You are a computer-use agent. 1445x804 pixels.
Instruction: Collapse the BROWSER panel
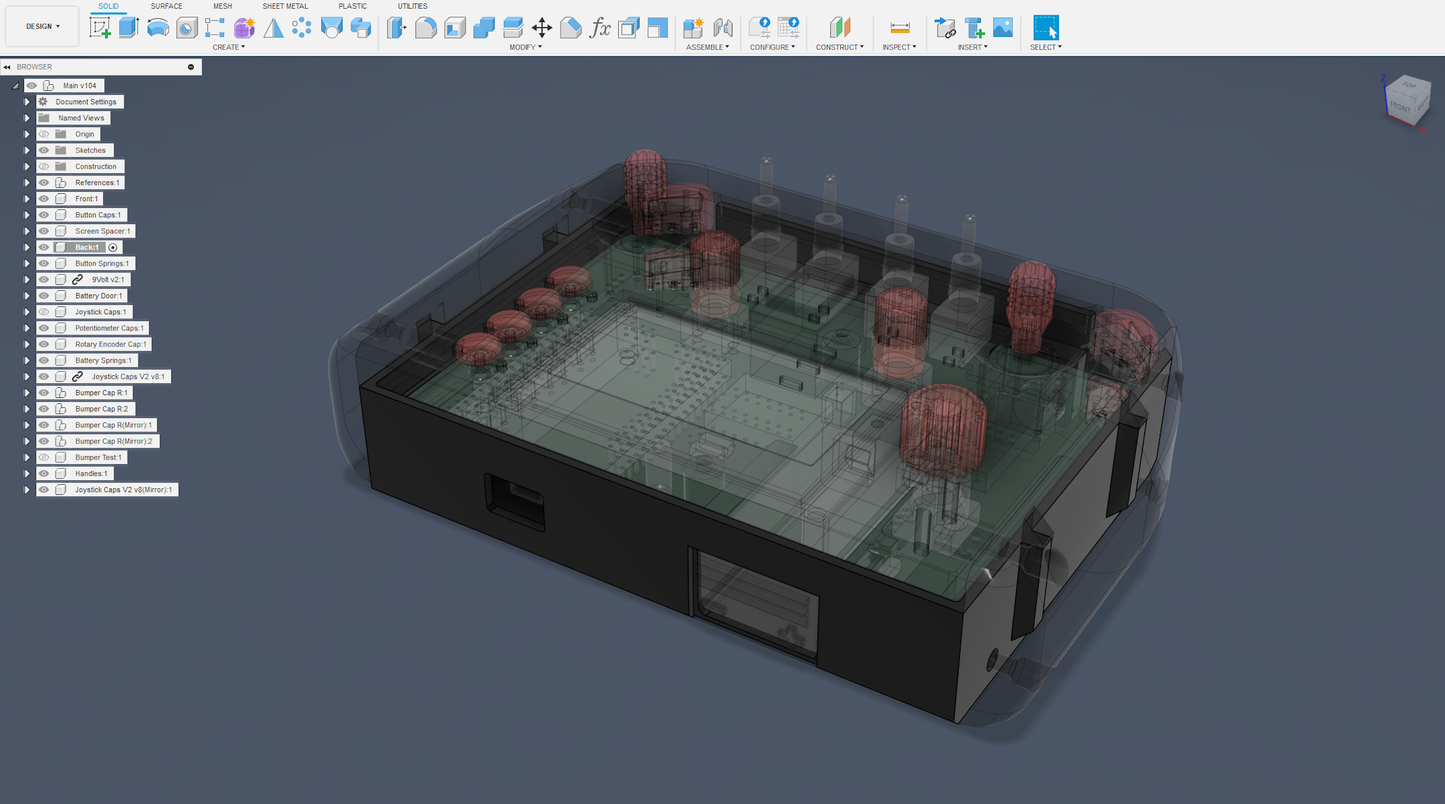[8, 66]
